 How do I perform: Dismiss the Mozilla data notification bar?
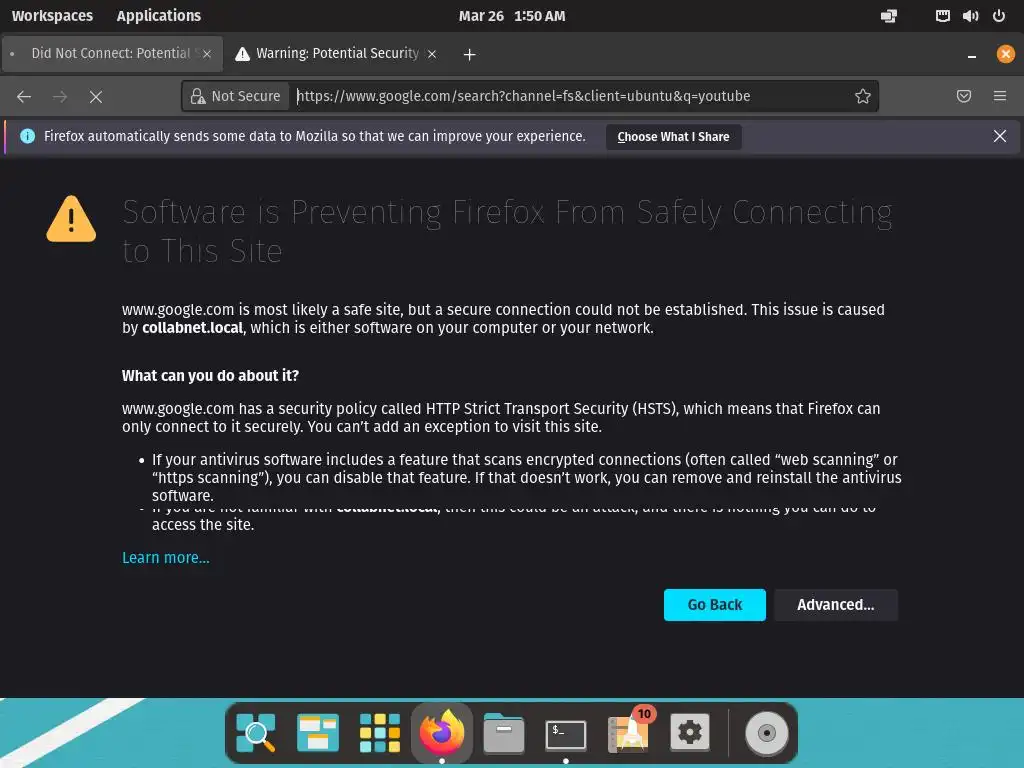point(1000,136)
